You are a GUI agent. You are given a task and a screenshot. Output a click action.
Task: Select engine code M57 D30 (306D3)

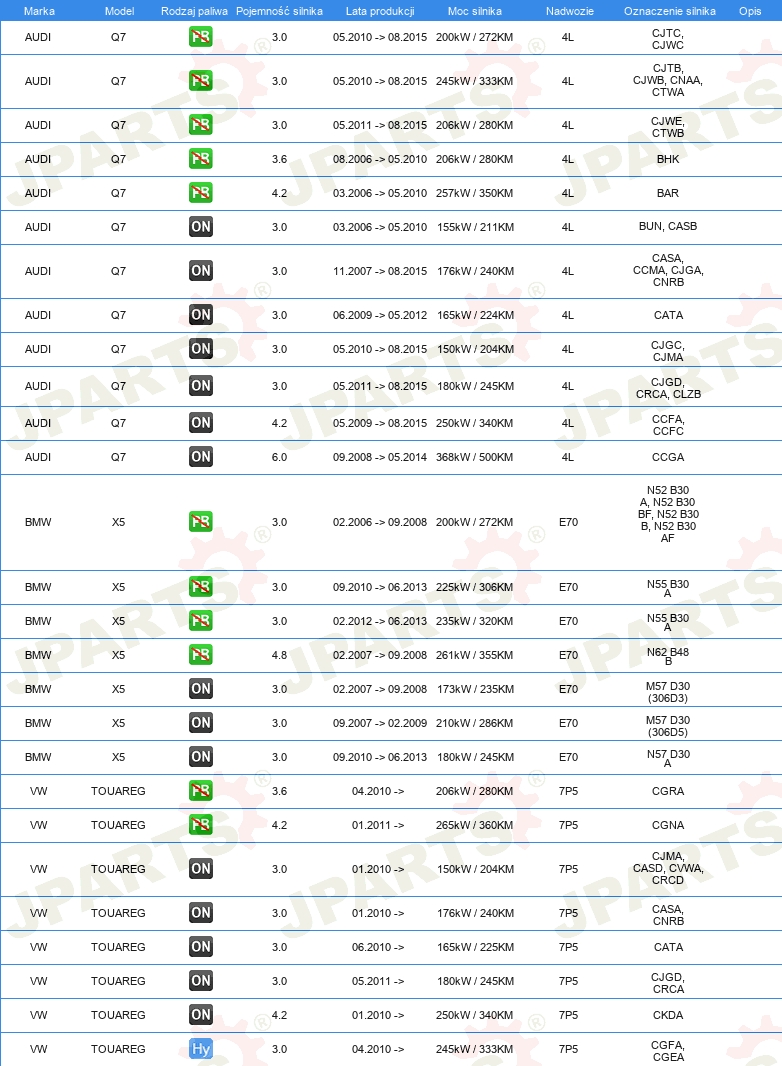coord(668,692)
